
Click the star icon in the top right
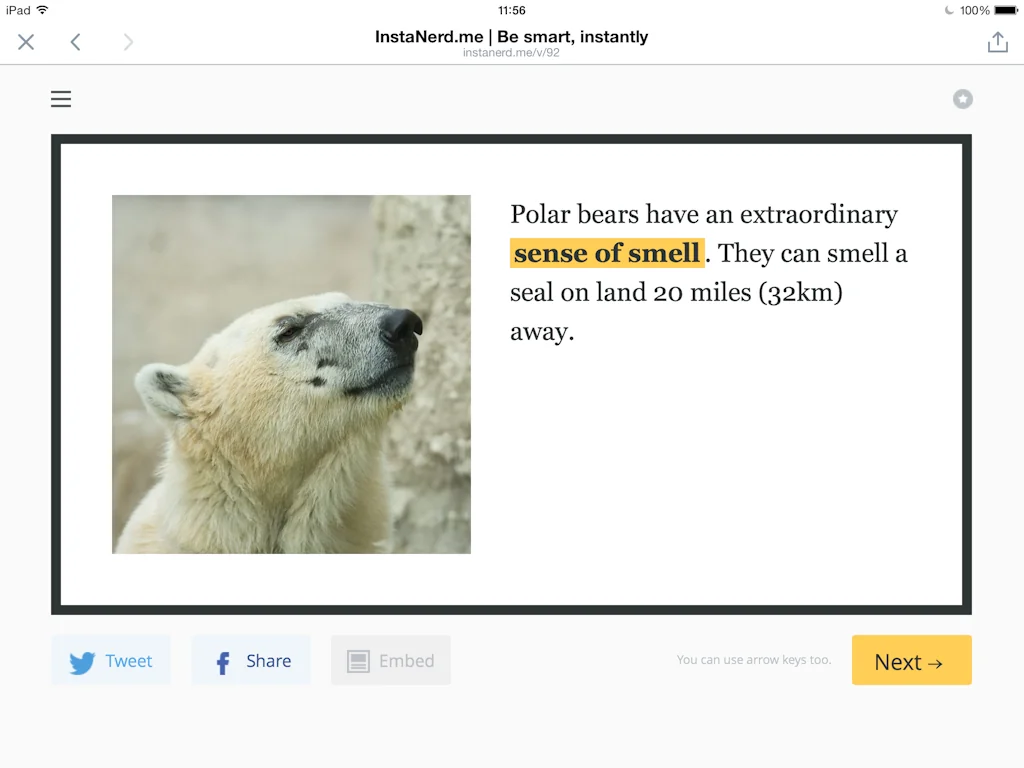click(962, 99)
